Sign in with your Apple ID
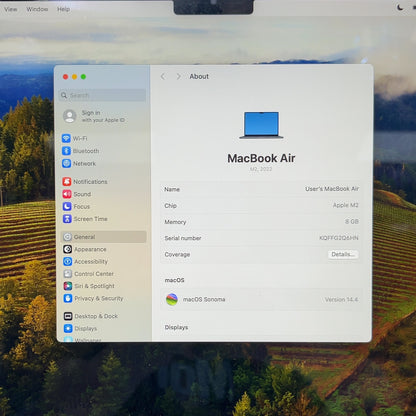Screen dimensions: 416x416 [94, 116]
